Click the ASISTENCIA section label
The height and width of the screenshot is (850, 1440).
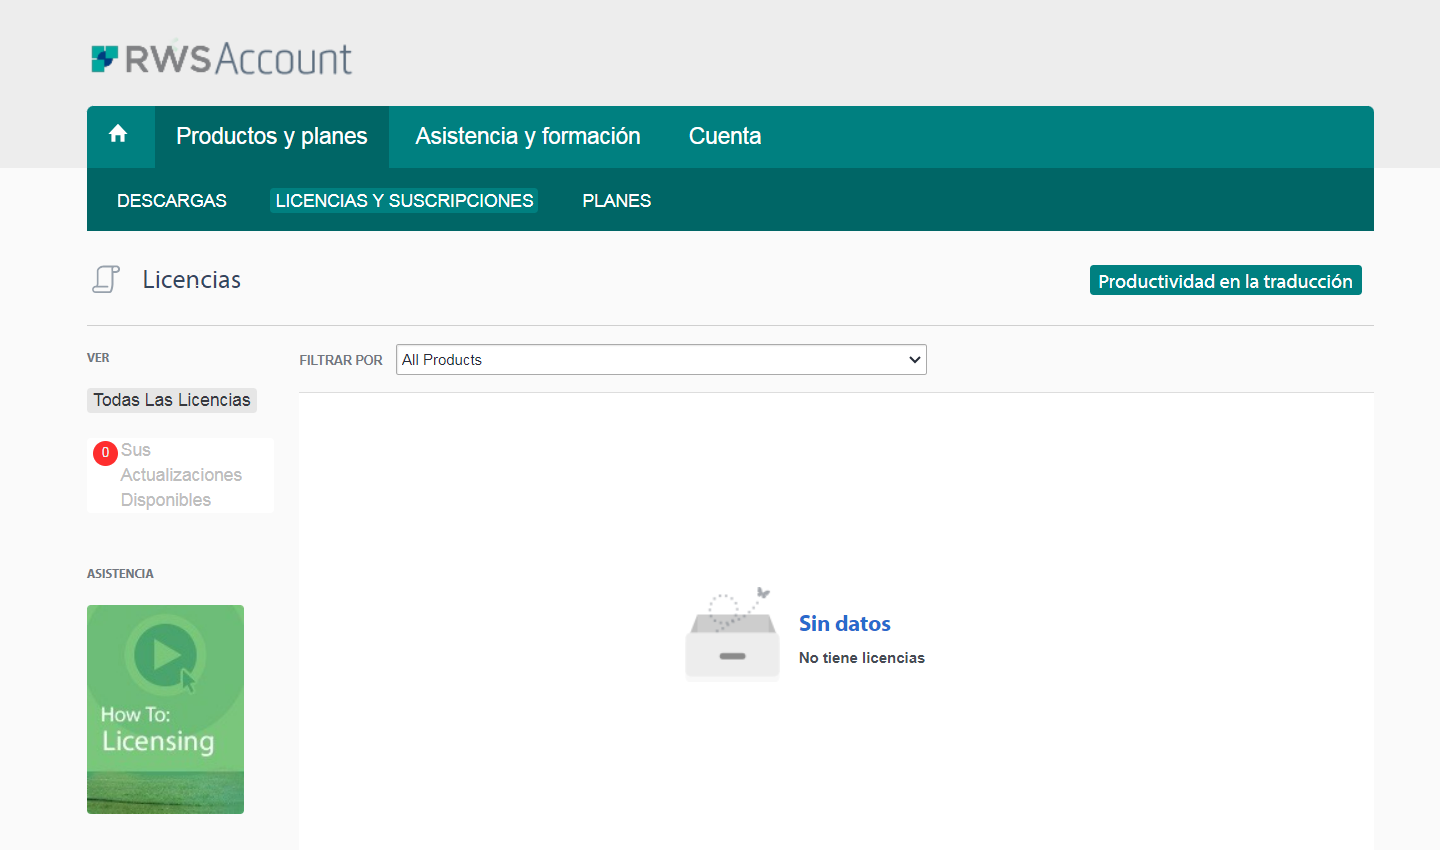pos(120,574)
